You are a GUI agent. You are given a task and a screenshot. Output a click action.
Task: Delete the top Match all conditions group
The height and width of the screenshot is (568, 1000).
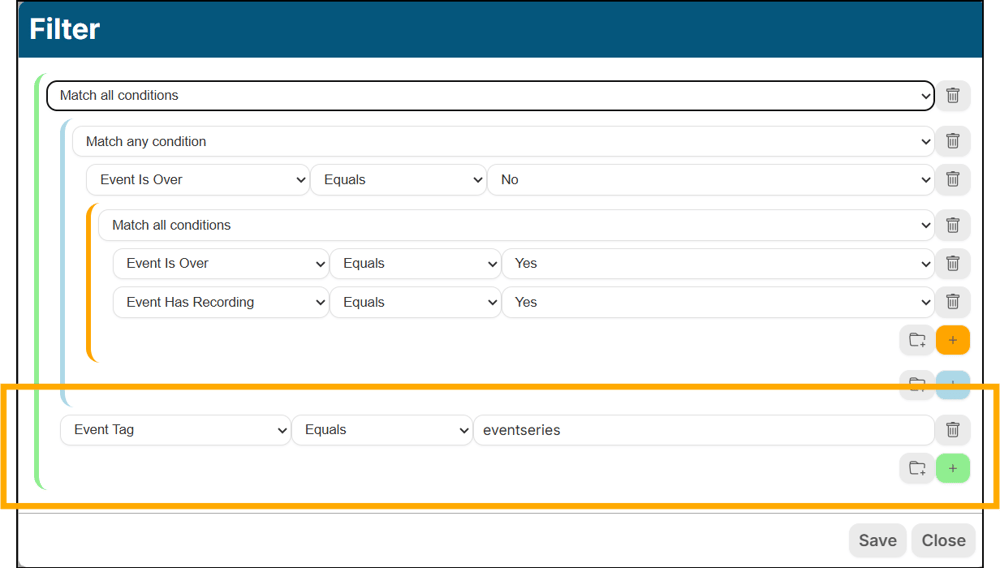click(953, 96)
